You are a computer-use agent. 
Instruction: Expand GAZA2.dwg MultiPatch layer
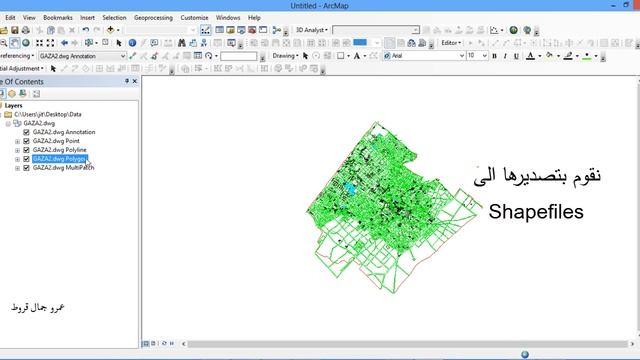17,168
